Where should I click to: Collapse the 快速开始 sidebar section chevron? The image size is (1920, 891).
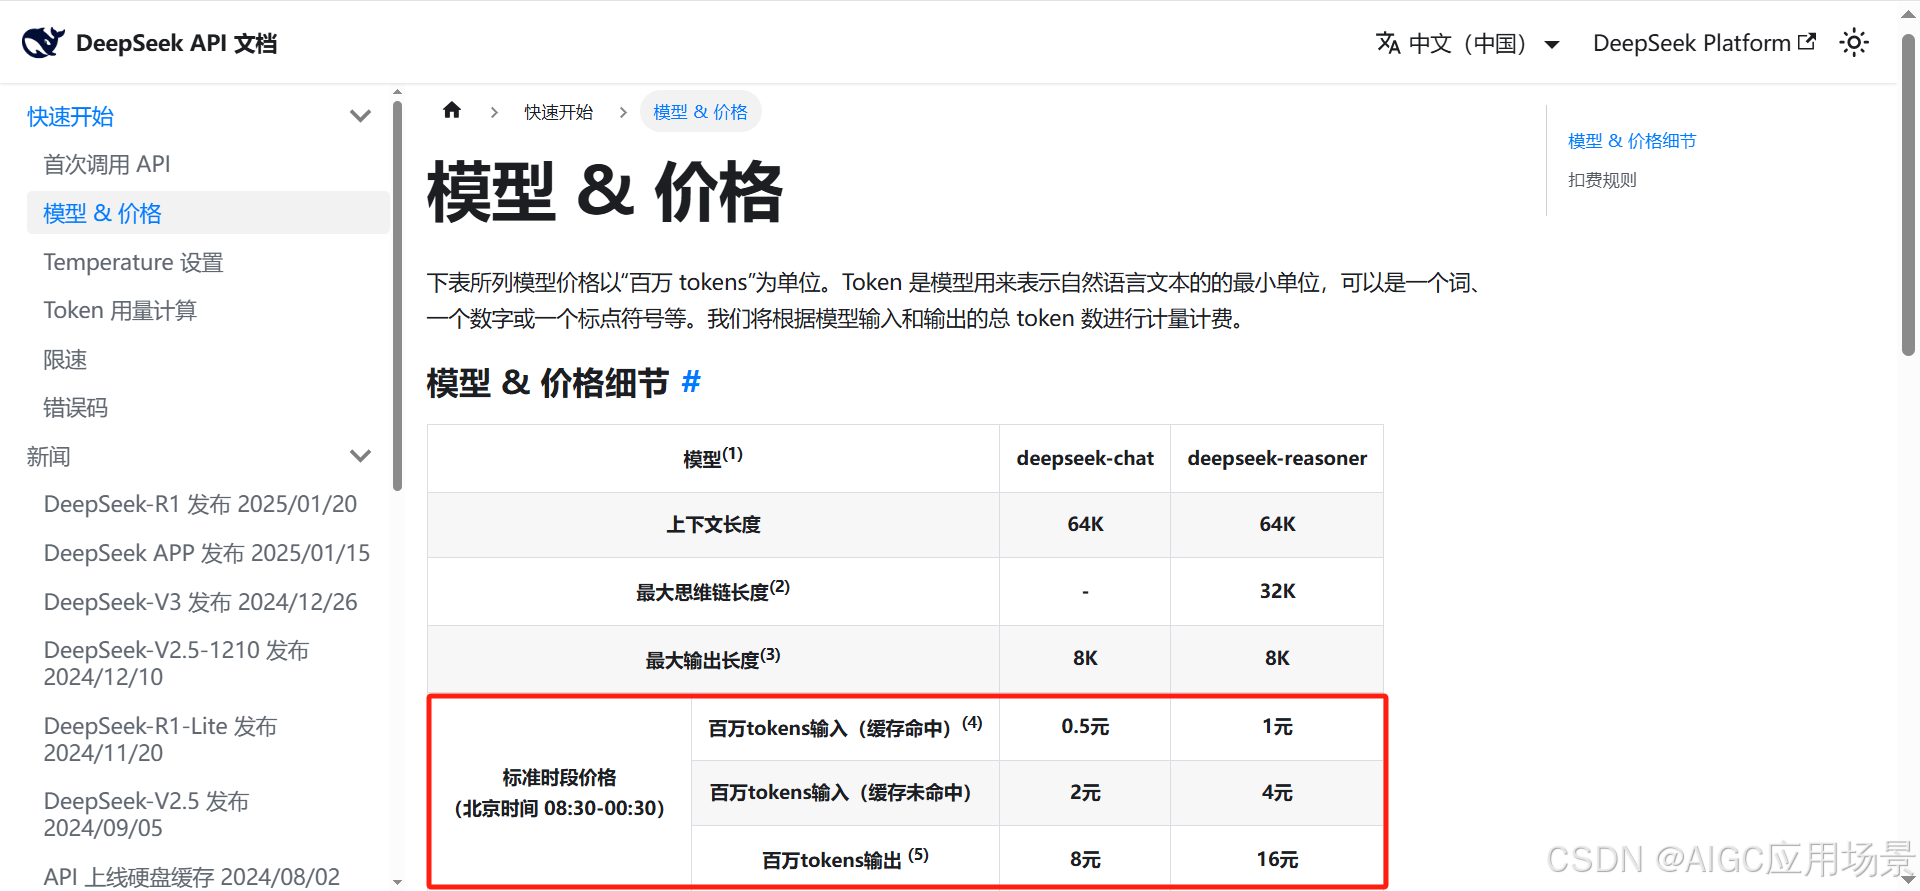click(361, 116)
